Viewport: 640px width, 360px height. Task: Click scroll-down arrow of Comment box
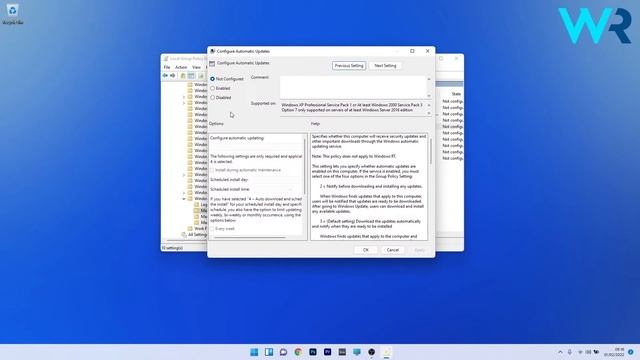429,95
